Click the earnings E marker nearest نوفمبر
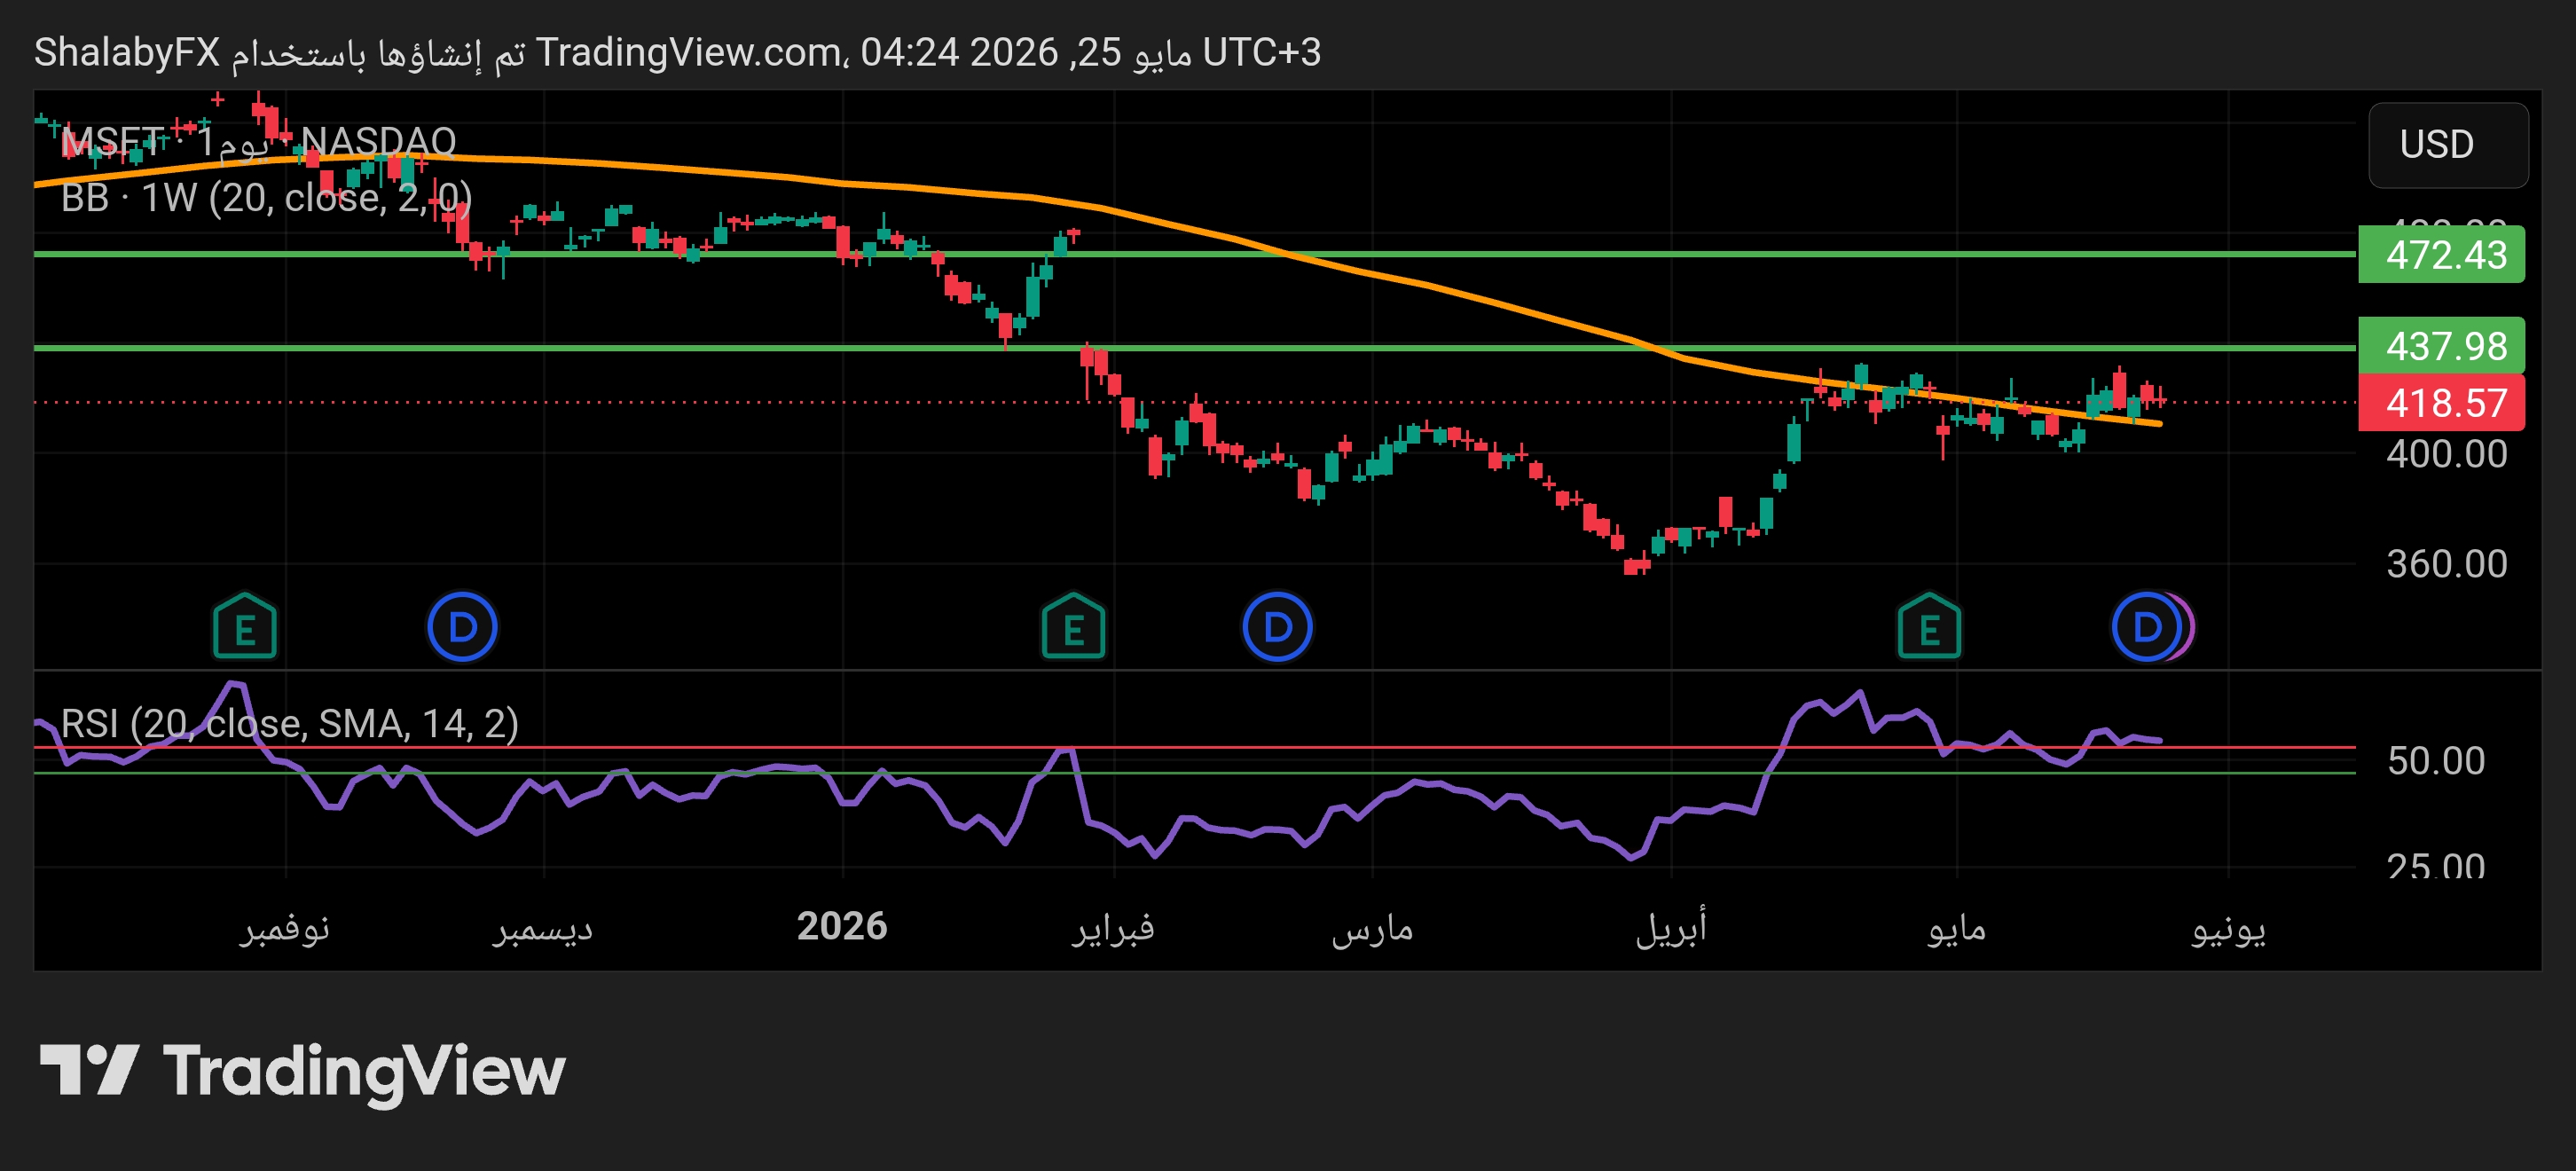The height and width of the screenshot is (1171, 2576). pos(245,627)
